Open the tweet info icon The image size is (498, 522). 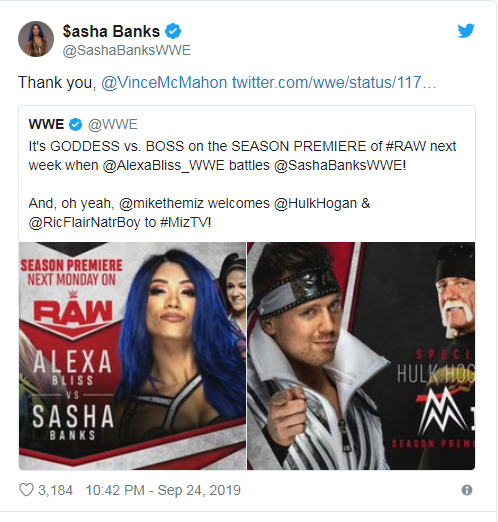coord(467,490)
